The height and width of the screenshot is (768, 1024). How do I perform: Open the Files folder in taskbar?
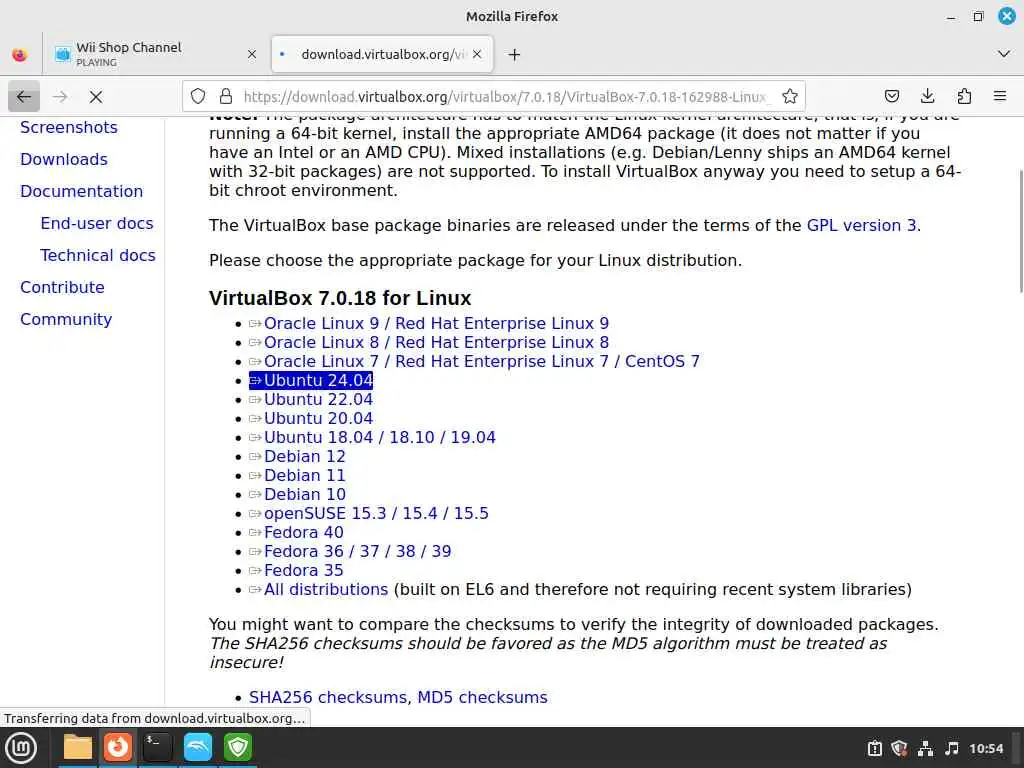tap(78, 747)
